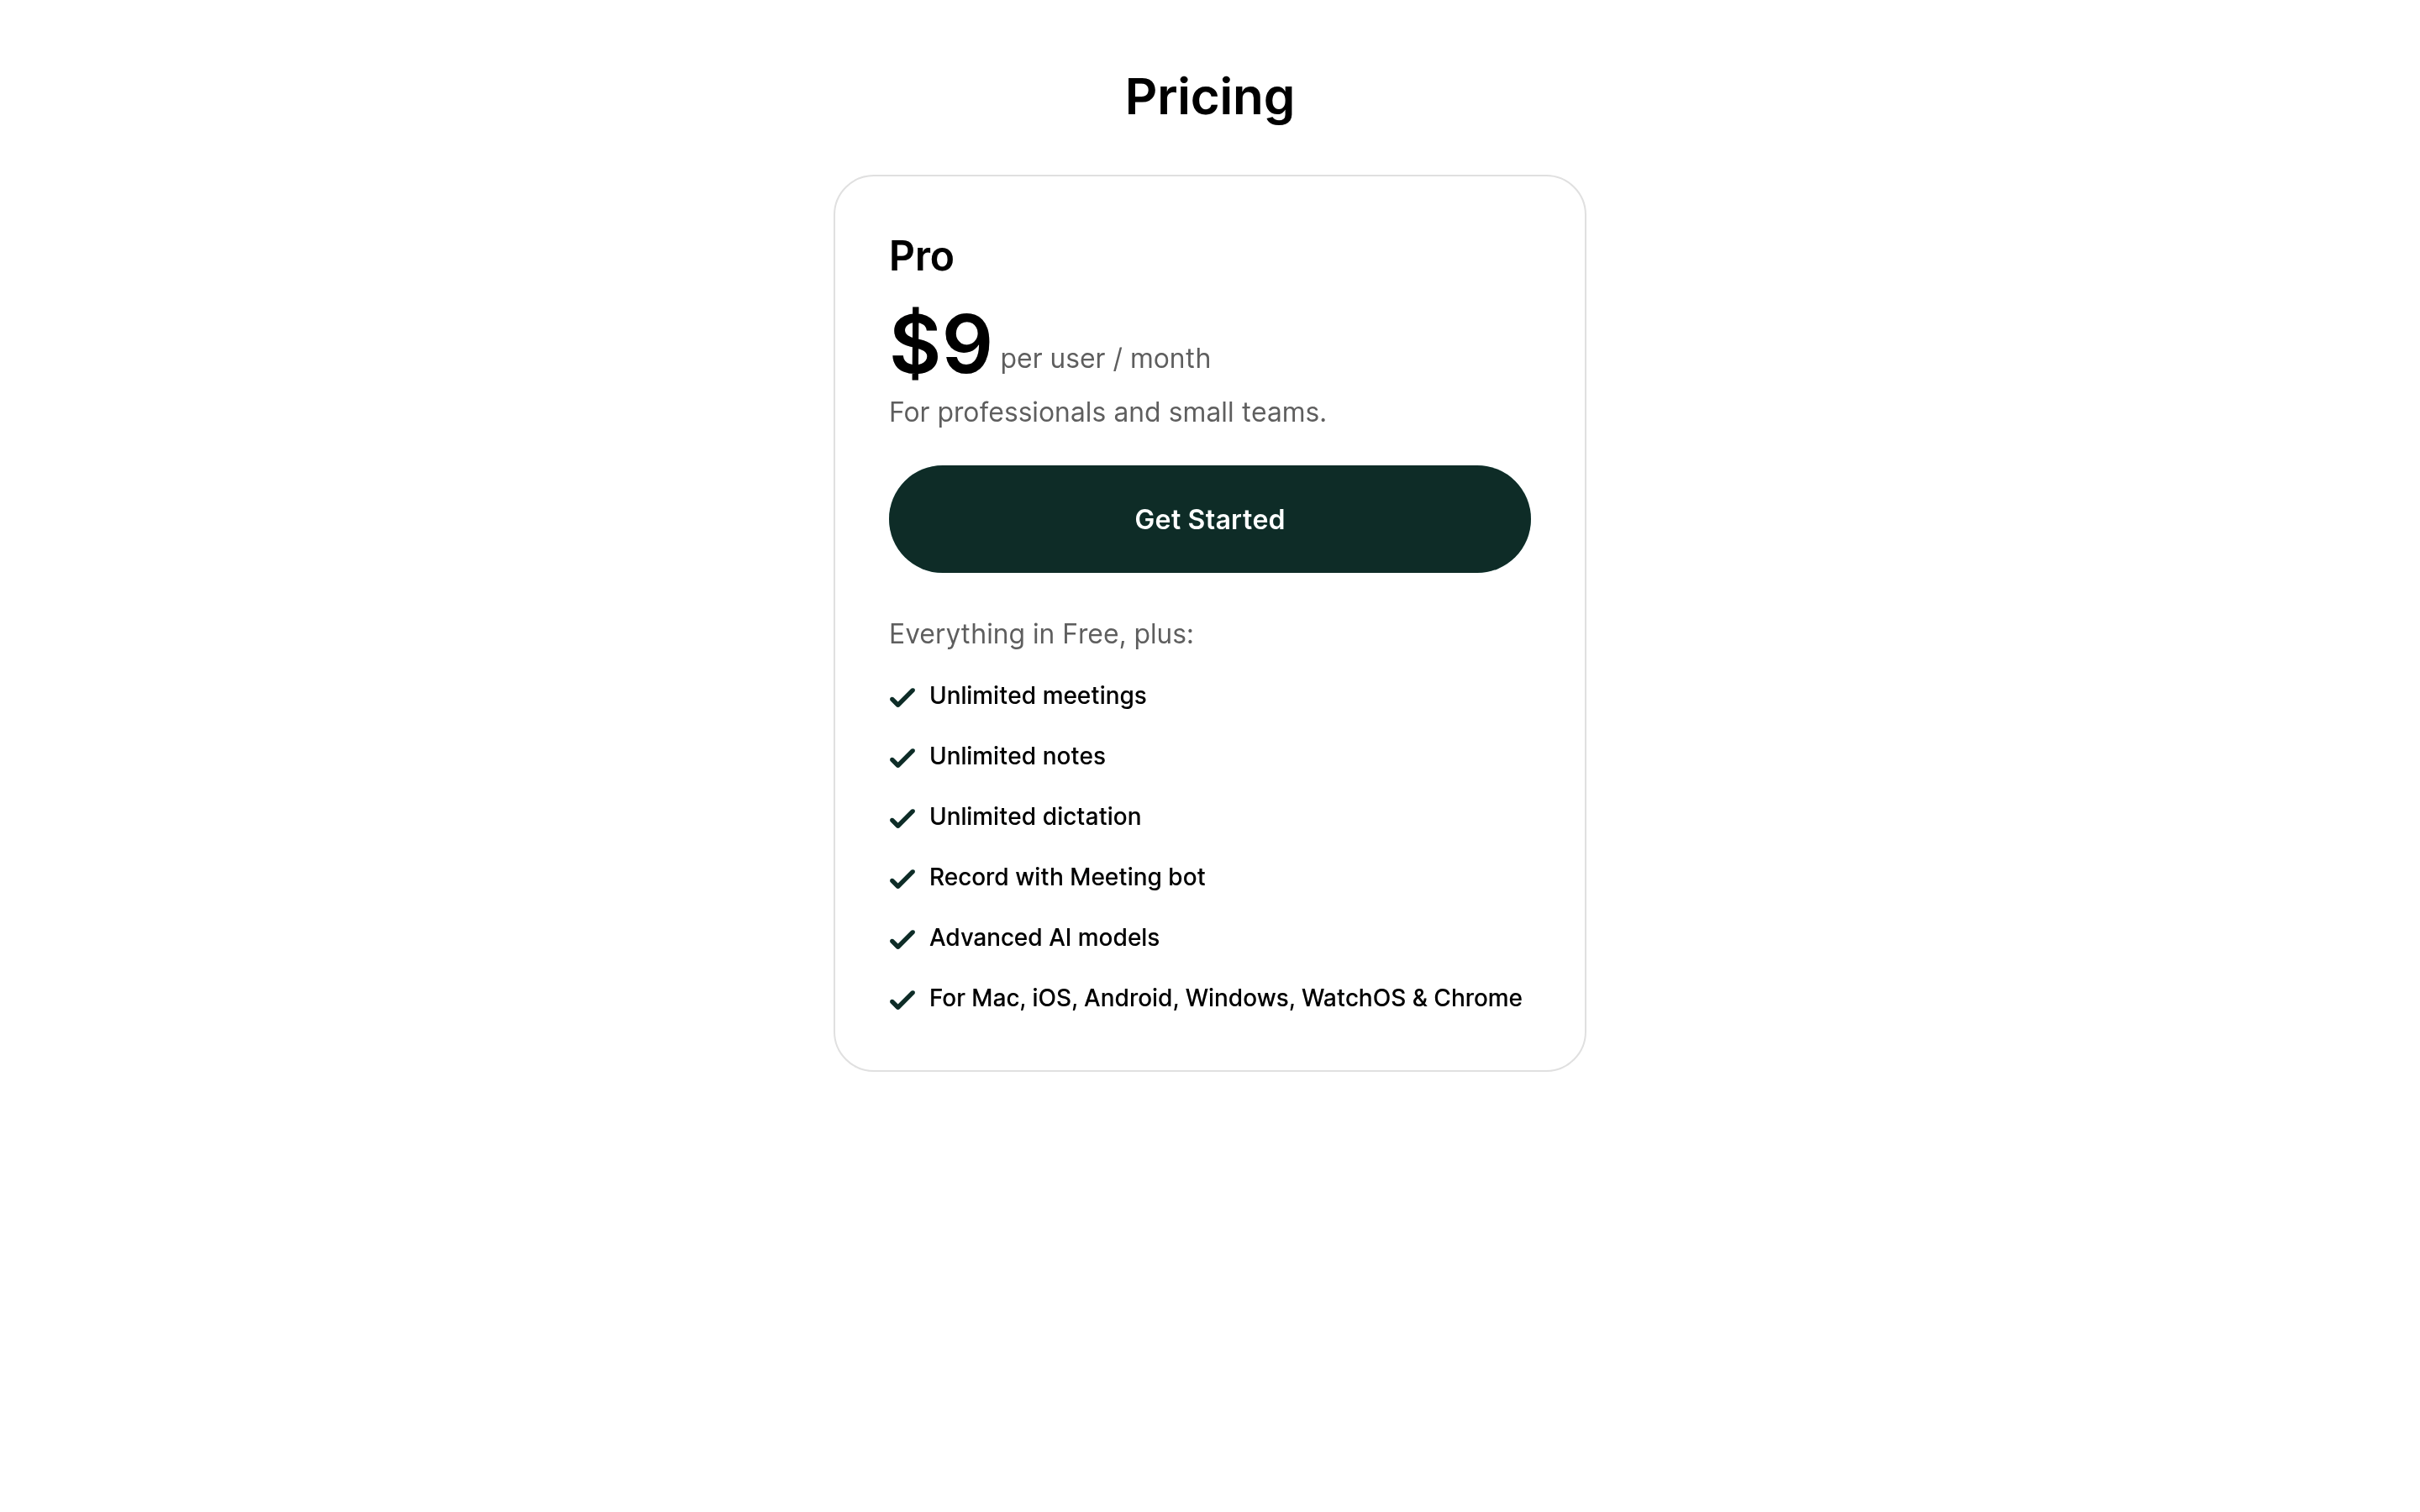Click checkmark beside the platforms list feature
The image size is (2420, 1512).
902,1000
